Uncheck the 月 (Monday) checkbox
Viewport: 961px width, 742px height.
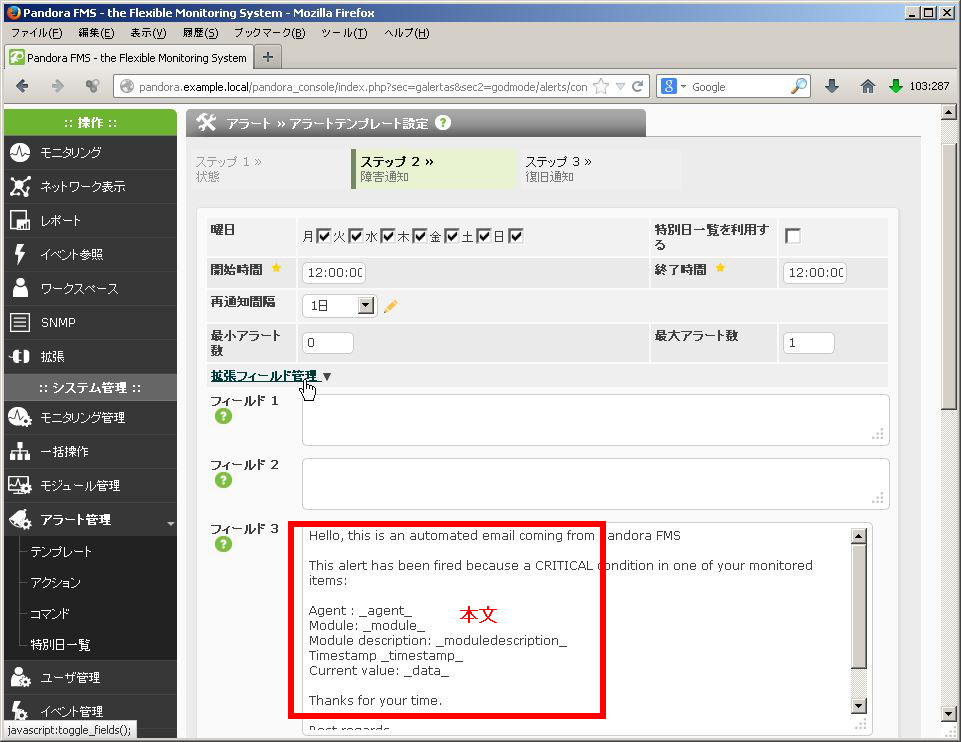pos(324,236)
